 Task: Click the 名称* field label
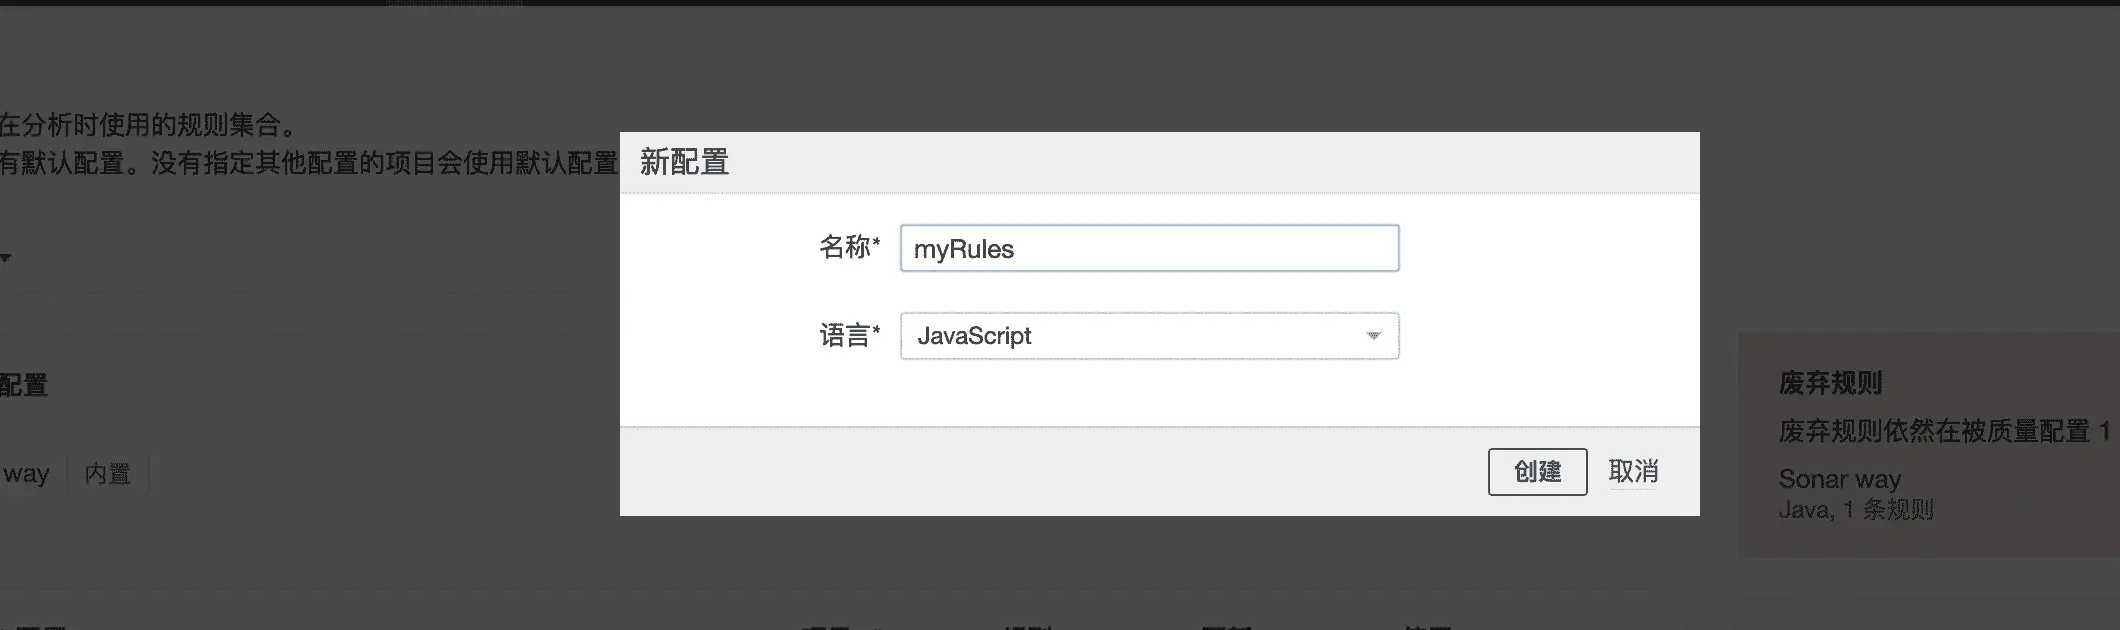(x=849, y=247)
